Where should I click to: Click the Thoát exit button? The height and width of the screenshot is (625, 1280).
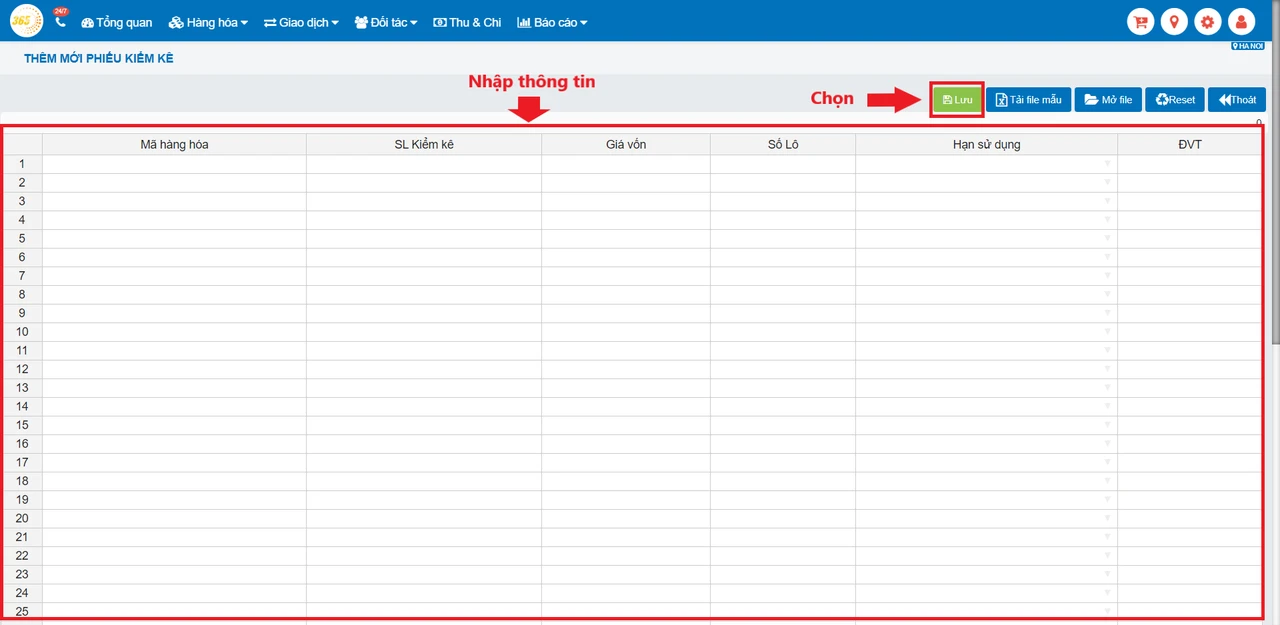pyautogui.click(x=1237, y=99)
